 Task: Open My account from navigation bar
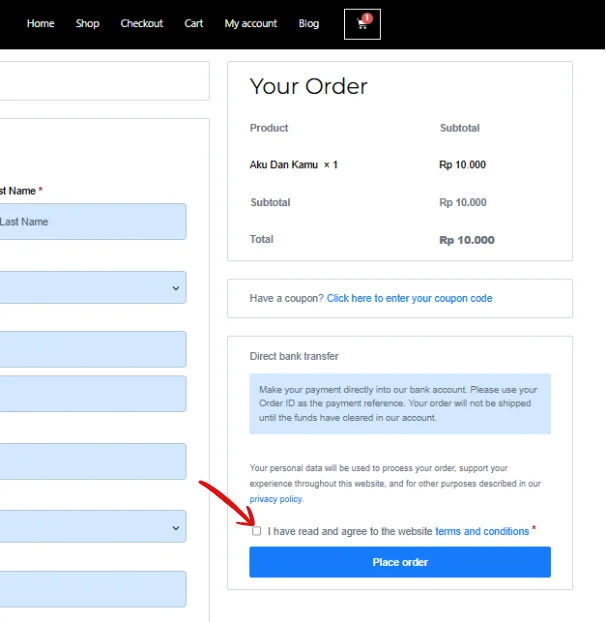pyautogui.click(x=251, y=23)
